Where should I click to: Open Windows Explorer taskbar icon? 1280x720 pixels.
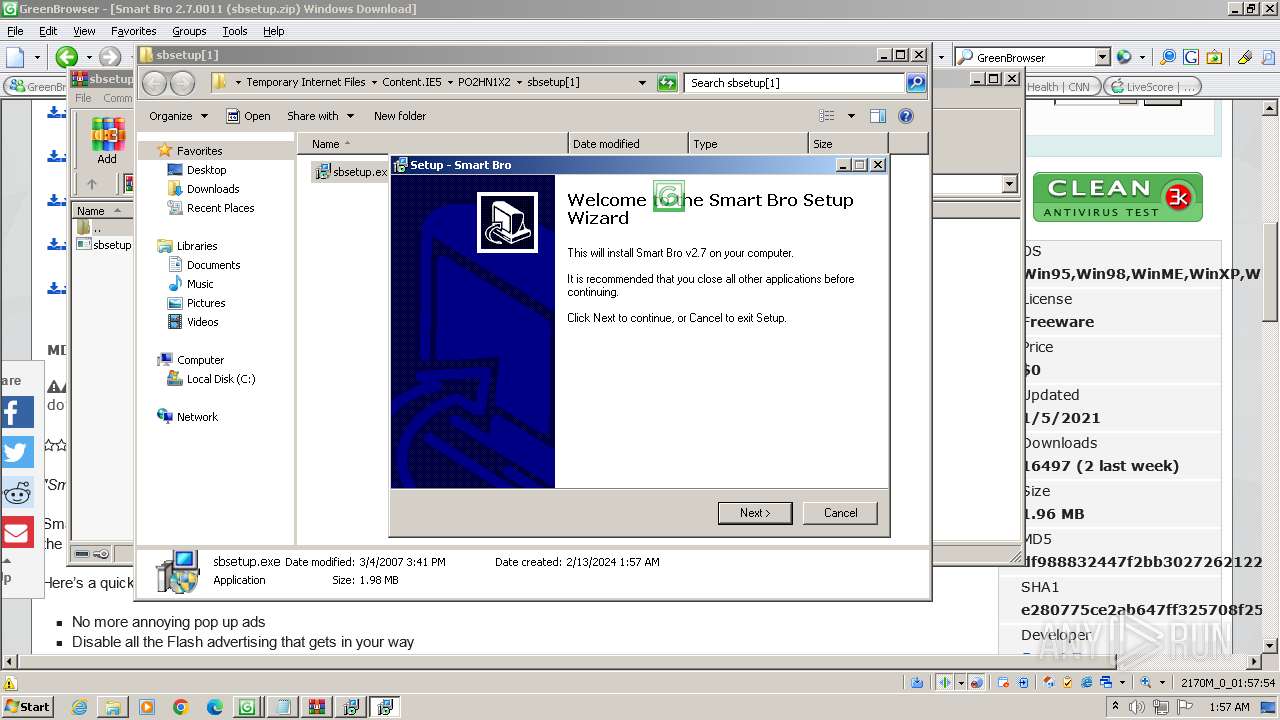[x=113, y=707]
